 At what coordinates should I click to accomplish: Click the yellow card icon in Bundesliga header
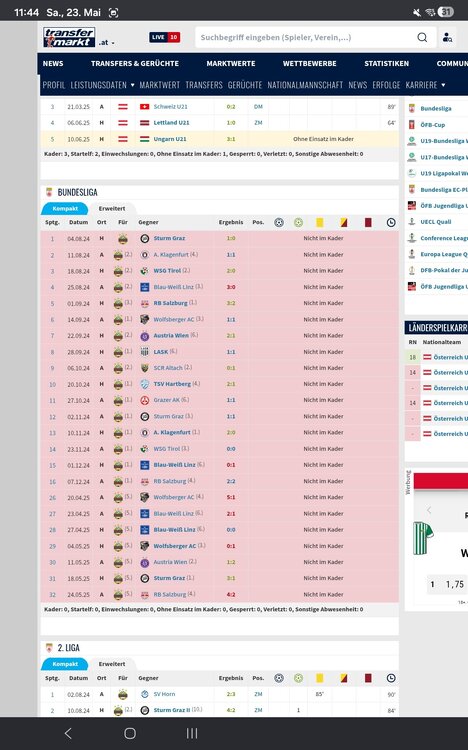pyautogui.click(x=320, y=222)
